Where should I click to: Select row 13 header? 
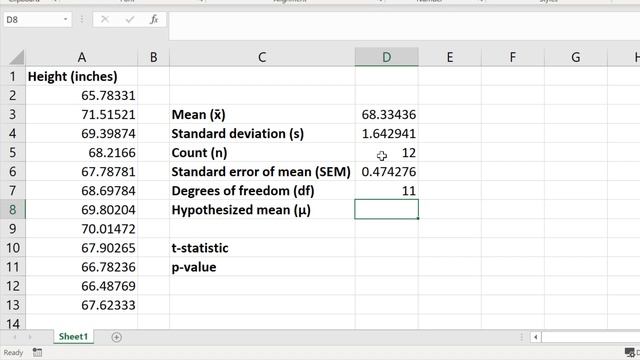13,305
